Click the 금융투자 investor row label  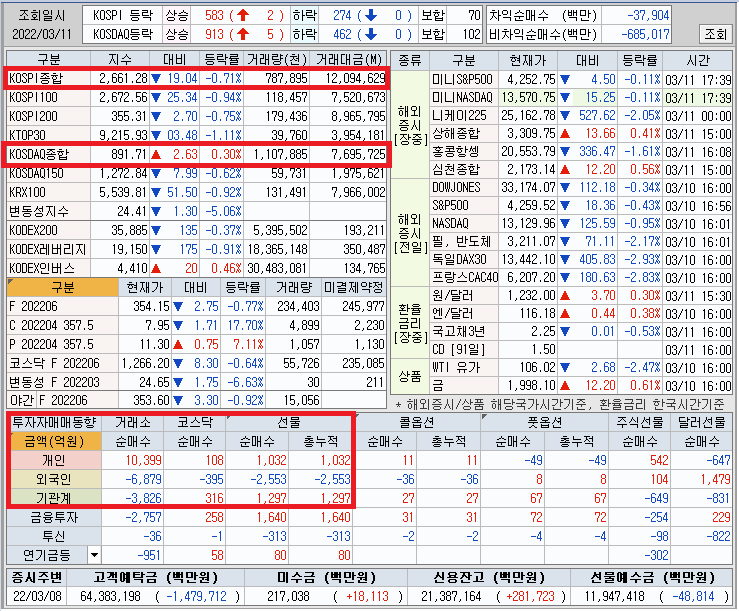[x=54, y=518]
